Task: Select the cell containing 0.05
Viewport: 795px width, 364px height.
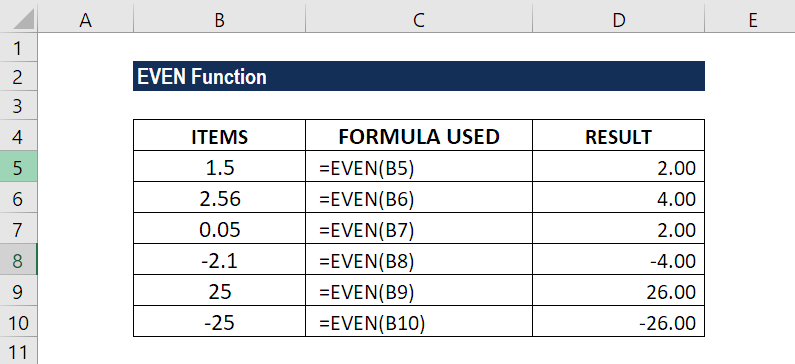Action: tap(220, 228)
